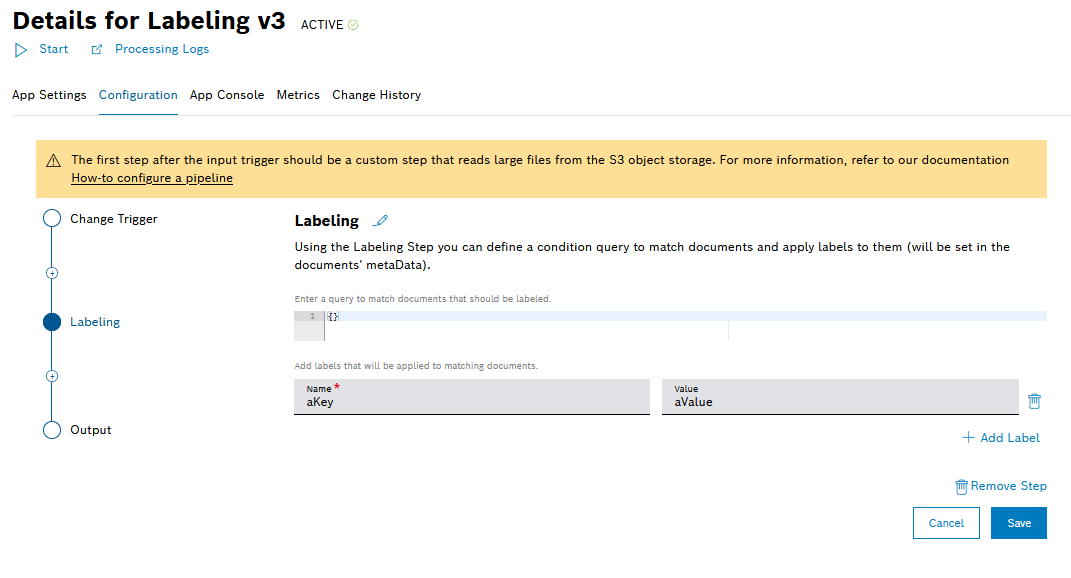This screenshot has height=578, width=1071.
Task: Click the filled Labeling step node
Action: click(52, 322)
